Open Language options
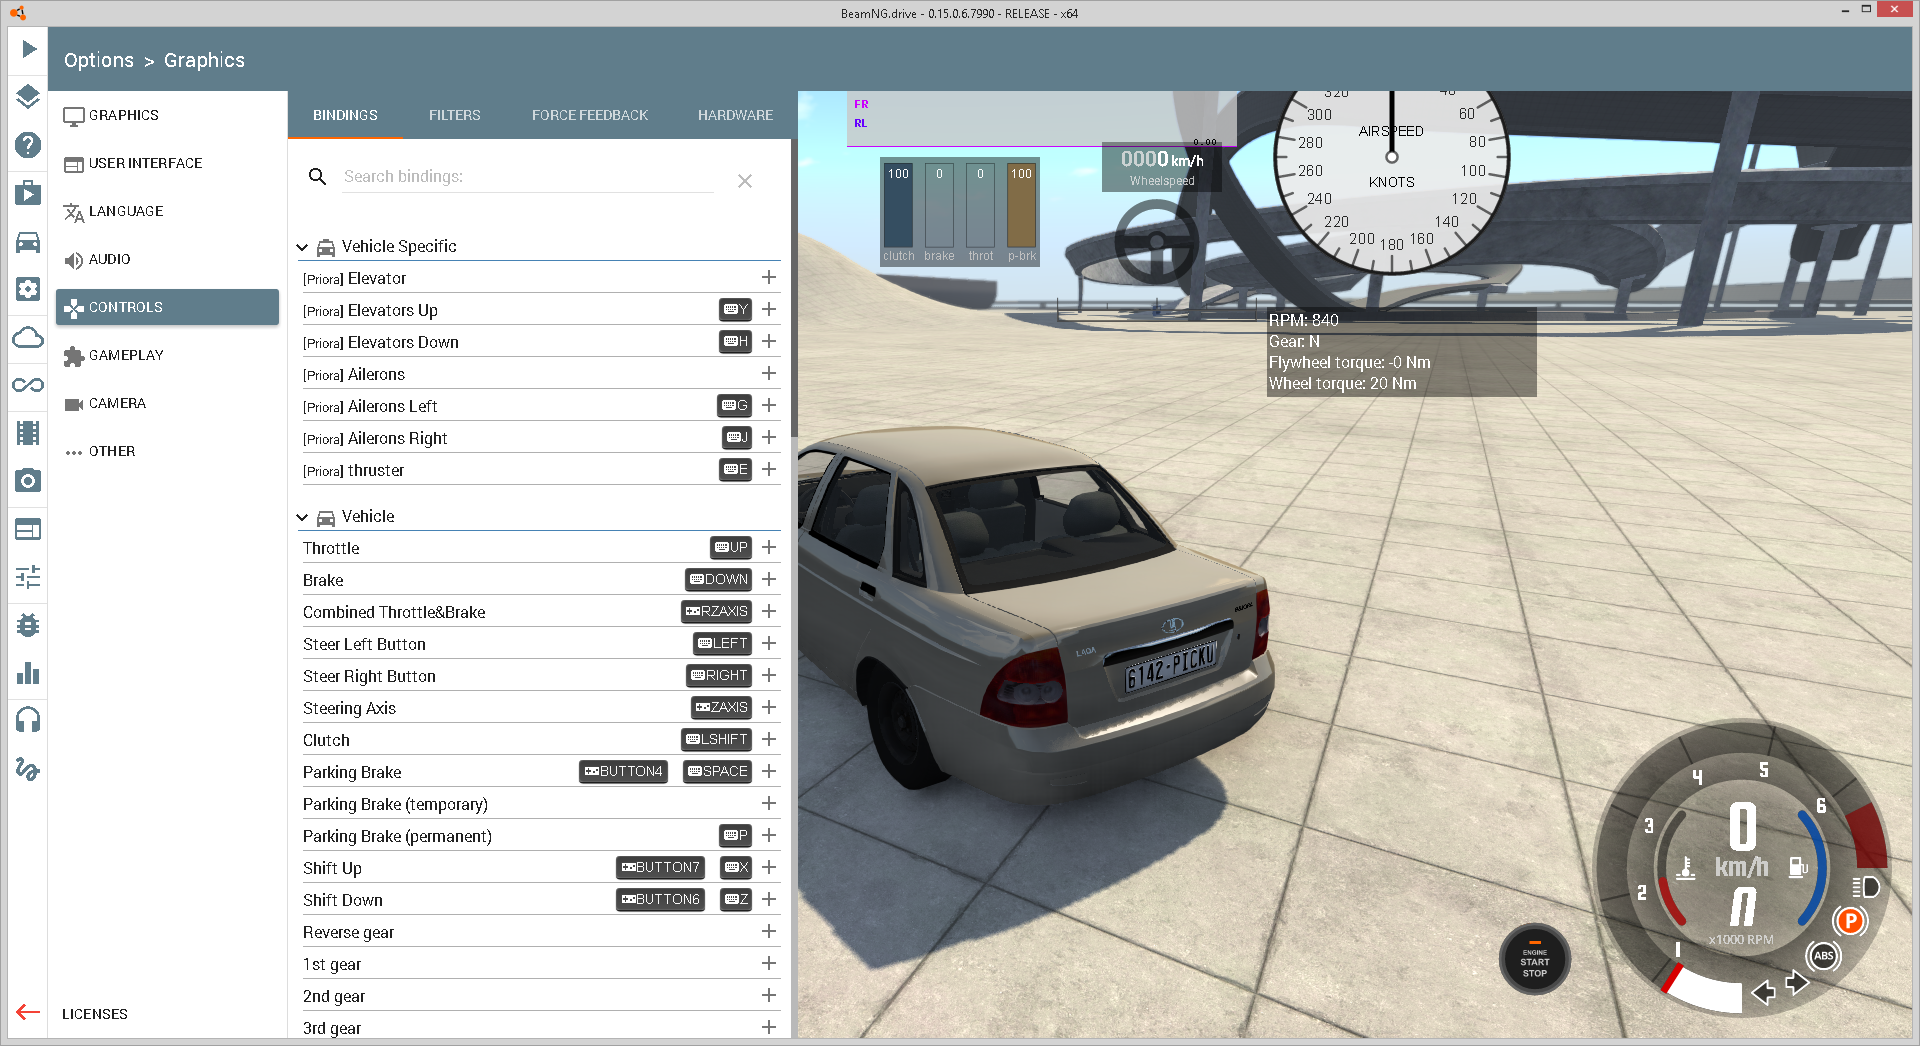 (x=167, y=211)
